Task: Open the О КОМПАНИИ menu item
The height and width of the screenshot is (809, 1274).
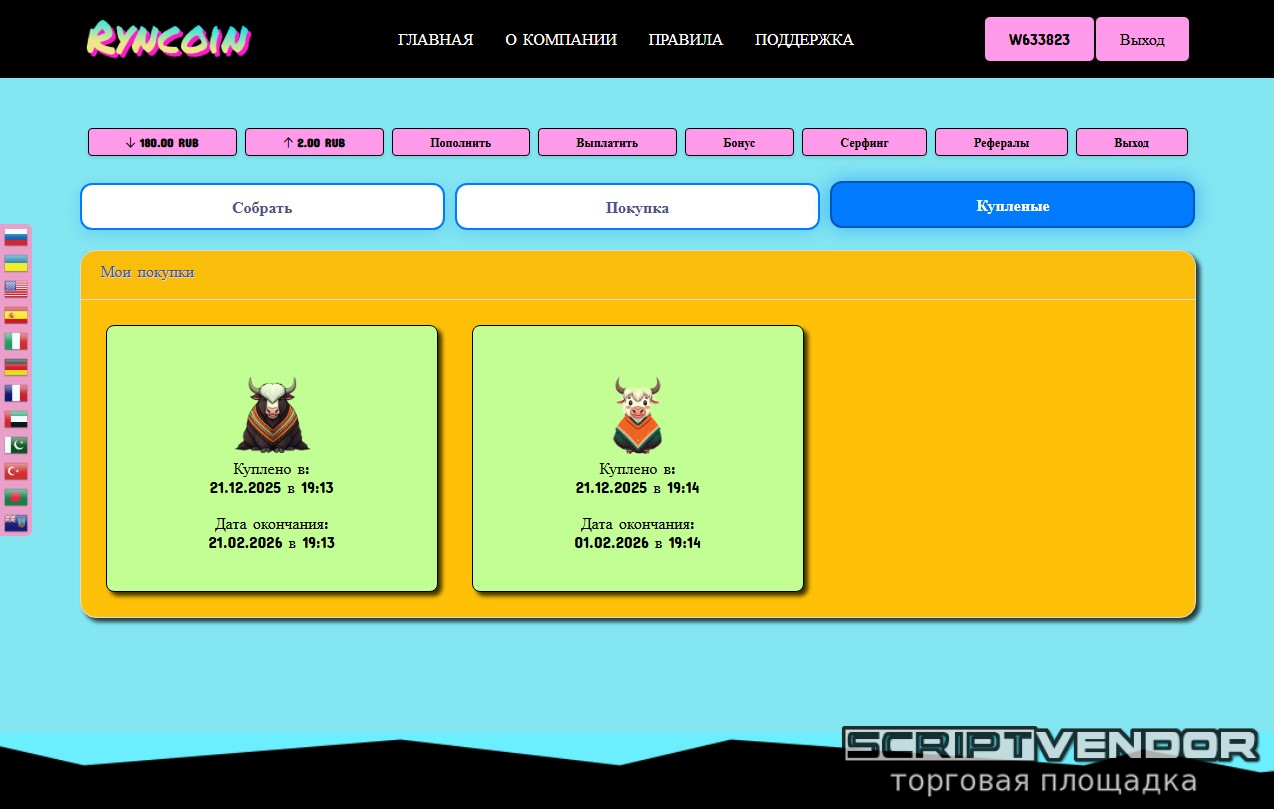Action: 561,40
